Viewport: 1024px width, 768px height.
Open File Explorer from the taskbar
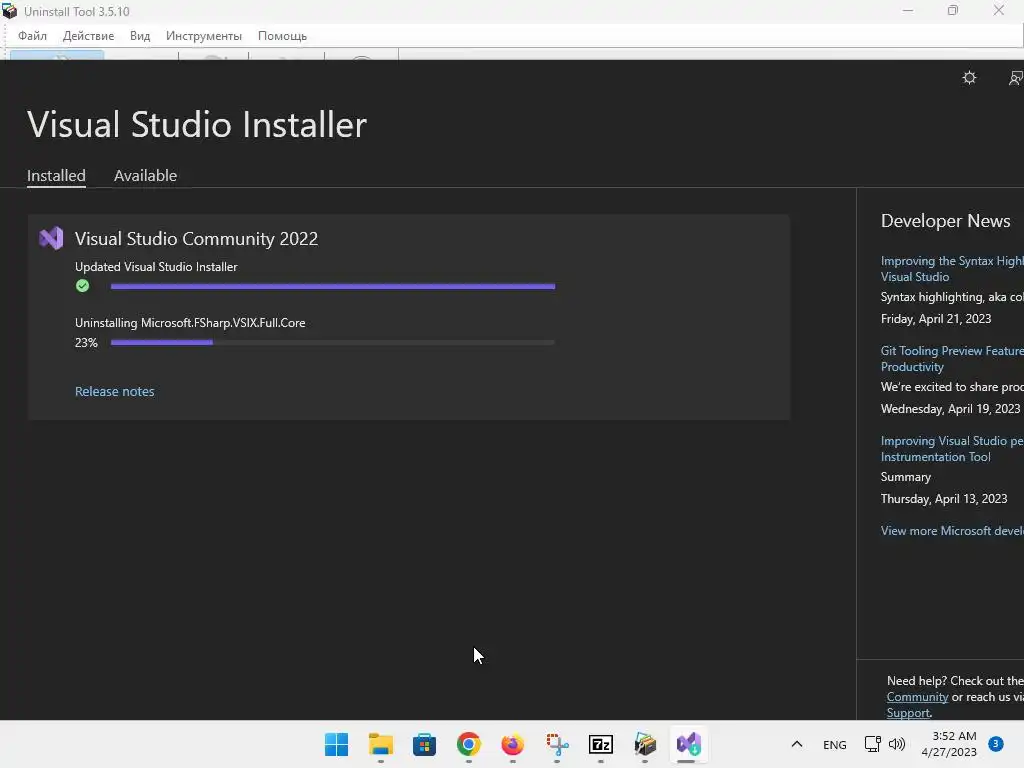[x=381, y=744]
